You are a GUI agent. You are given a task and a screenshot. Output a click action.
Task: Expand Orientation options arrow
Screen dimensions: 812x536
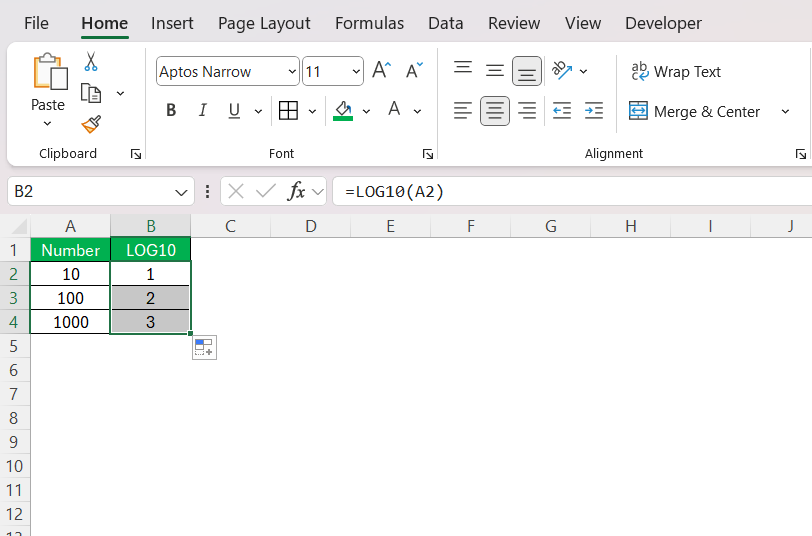[x=583, y=71]
